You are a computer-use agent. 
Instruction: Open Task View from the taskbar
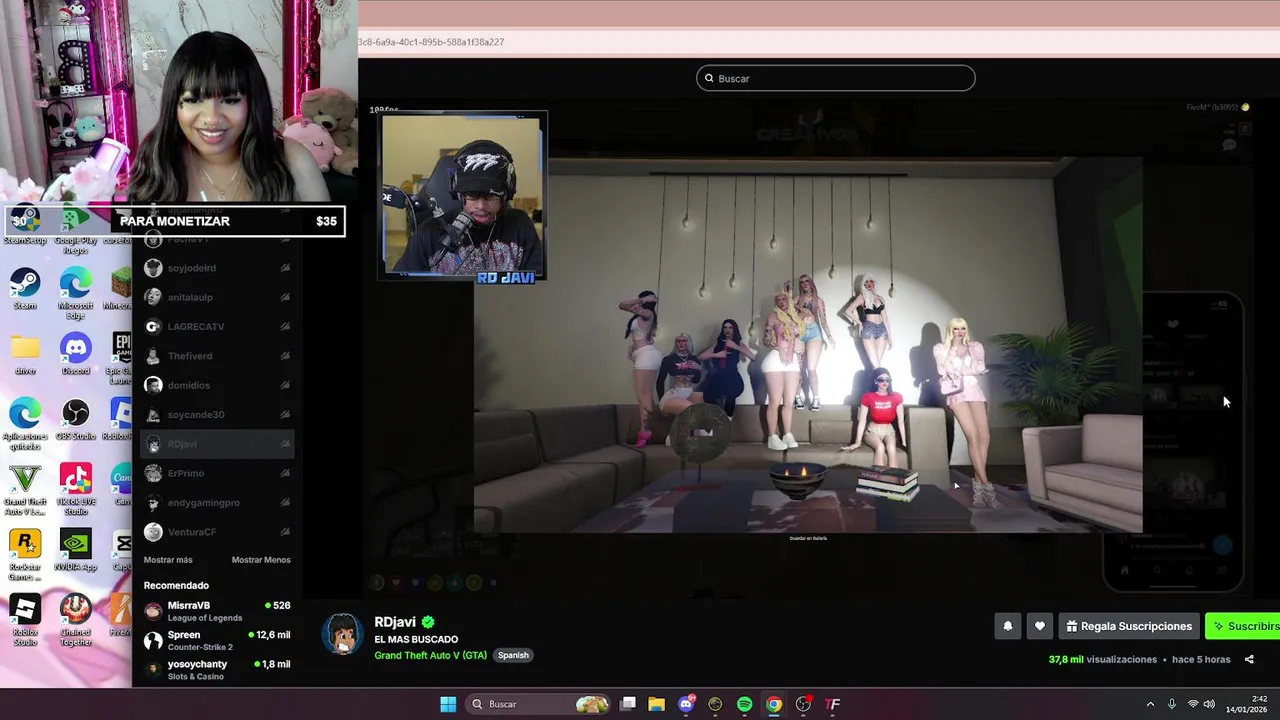[x=628, y=704]
